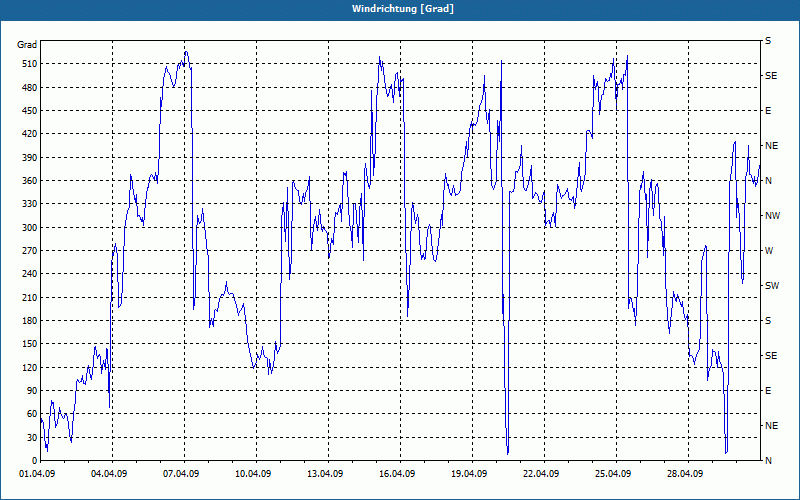This screenshot has height=500, width=800.
Task: Click the 04.04.09 date on the x-axis
Action: [109, 474]
